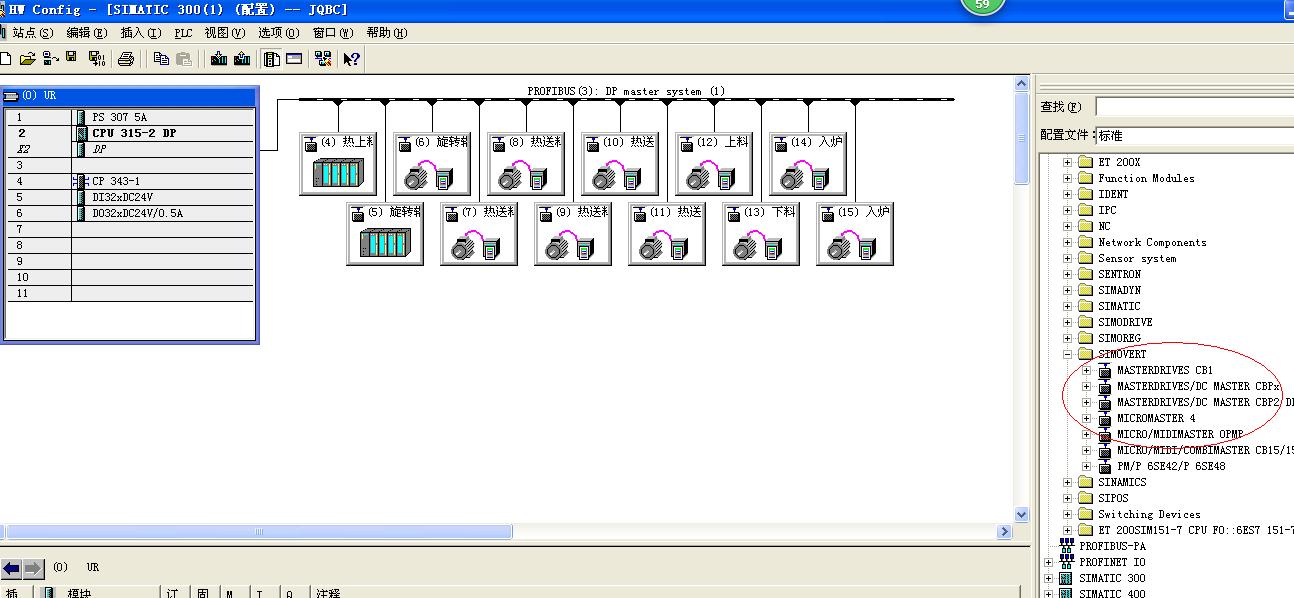
Task: Select drive slave (14) 入炉
Action: click(808, 164)
